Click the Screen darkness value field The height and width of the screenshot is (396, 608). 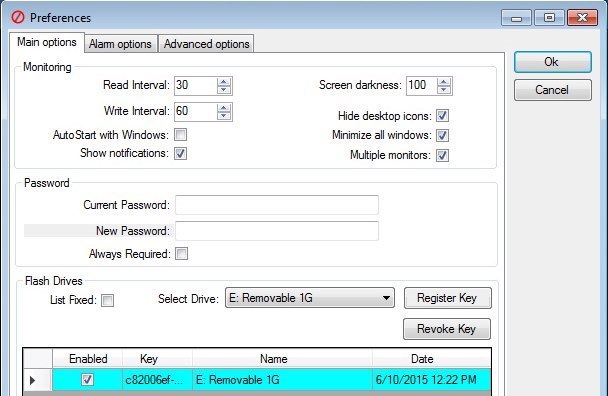coord(421,86)
